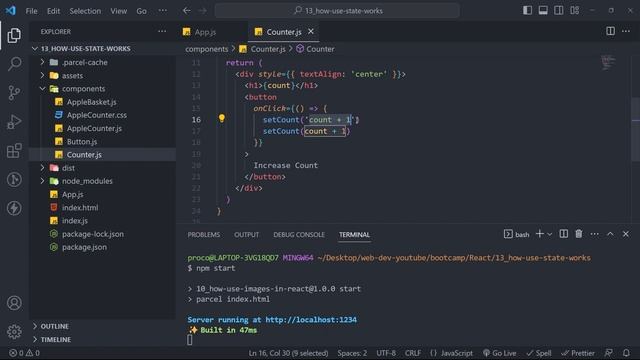Go forward with the navigation arrow
Screen dimensions: 640x360
(x=203, y=11)
